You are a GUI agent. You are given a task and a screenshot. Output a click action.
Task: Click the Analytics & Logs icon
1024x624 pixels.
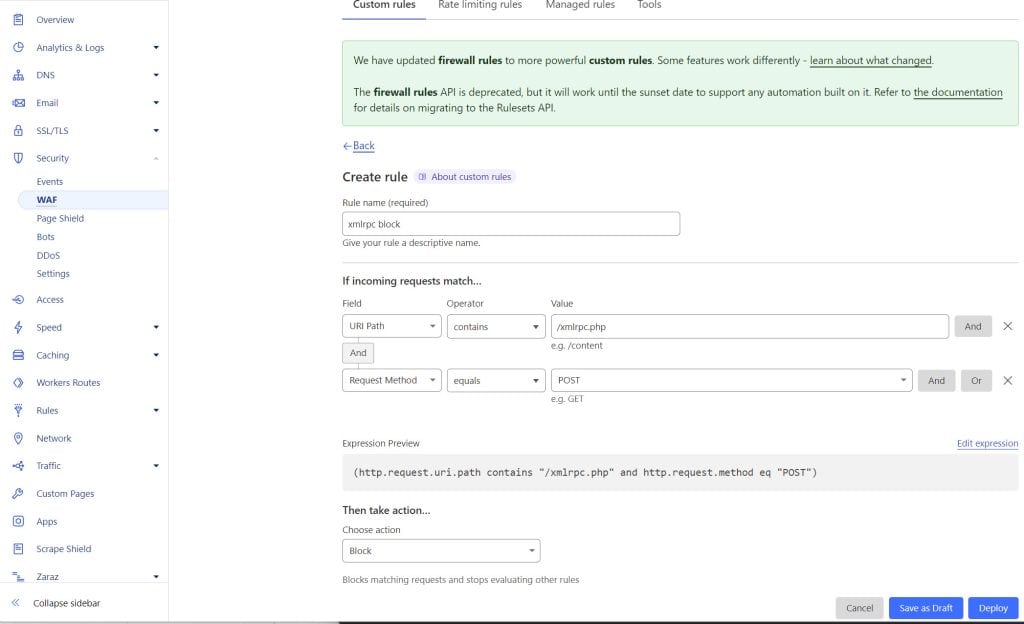(18, 47)
